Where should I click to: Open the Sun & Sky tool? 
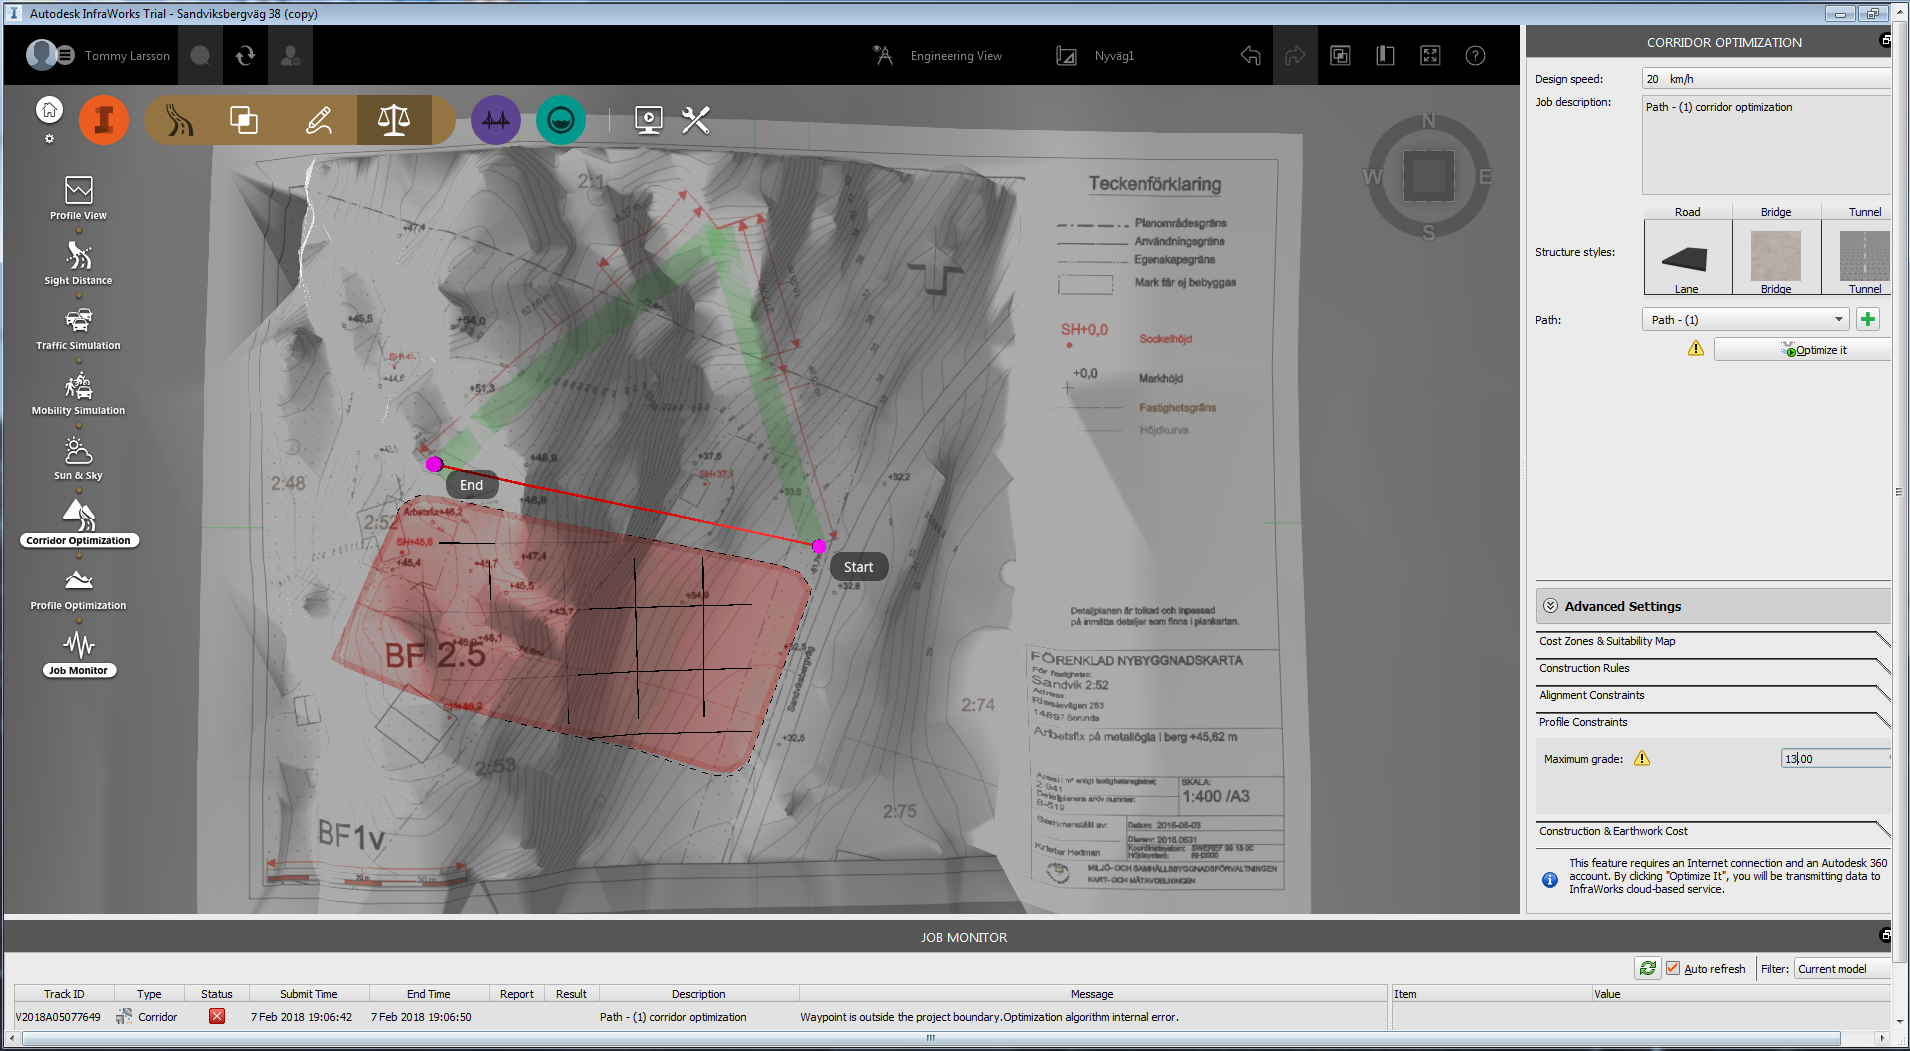78,455
